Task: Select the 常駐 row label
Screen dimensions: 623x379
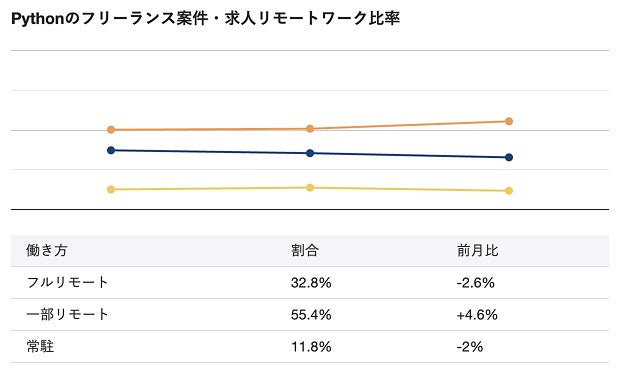Action: coord(40,346)
